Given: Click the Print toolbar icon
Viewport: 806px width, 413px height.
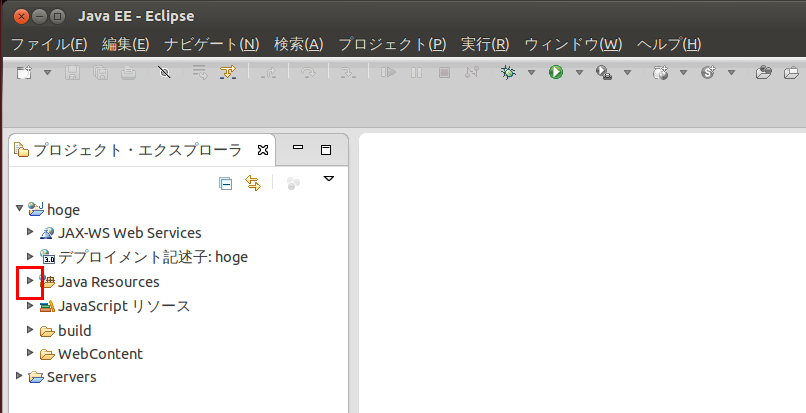Looking at the screenshot, I should pyautogui.click(x=128, y=73).
